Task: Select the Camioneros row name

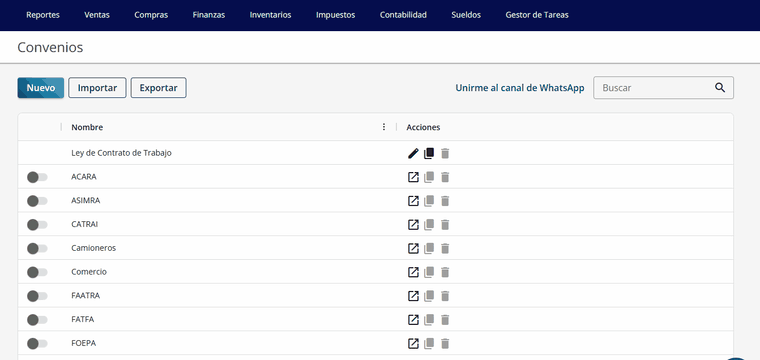Action: (94, 248)
